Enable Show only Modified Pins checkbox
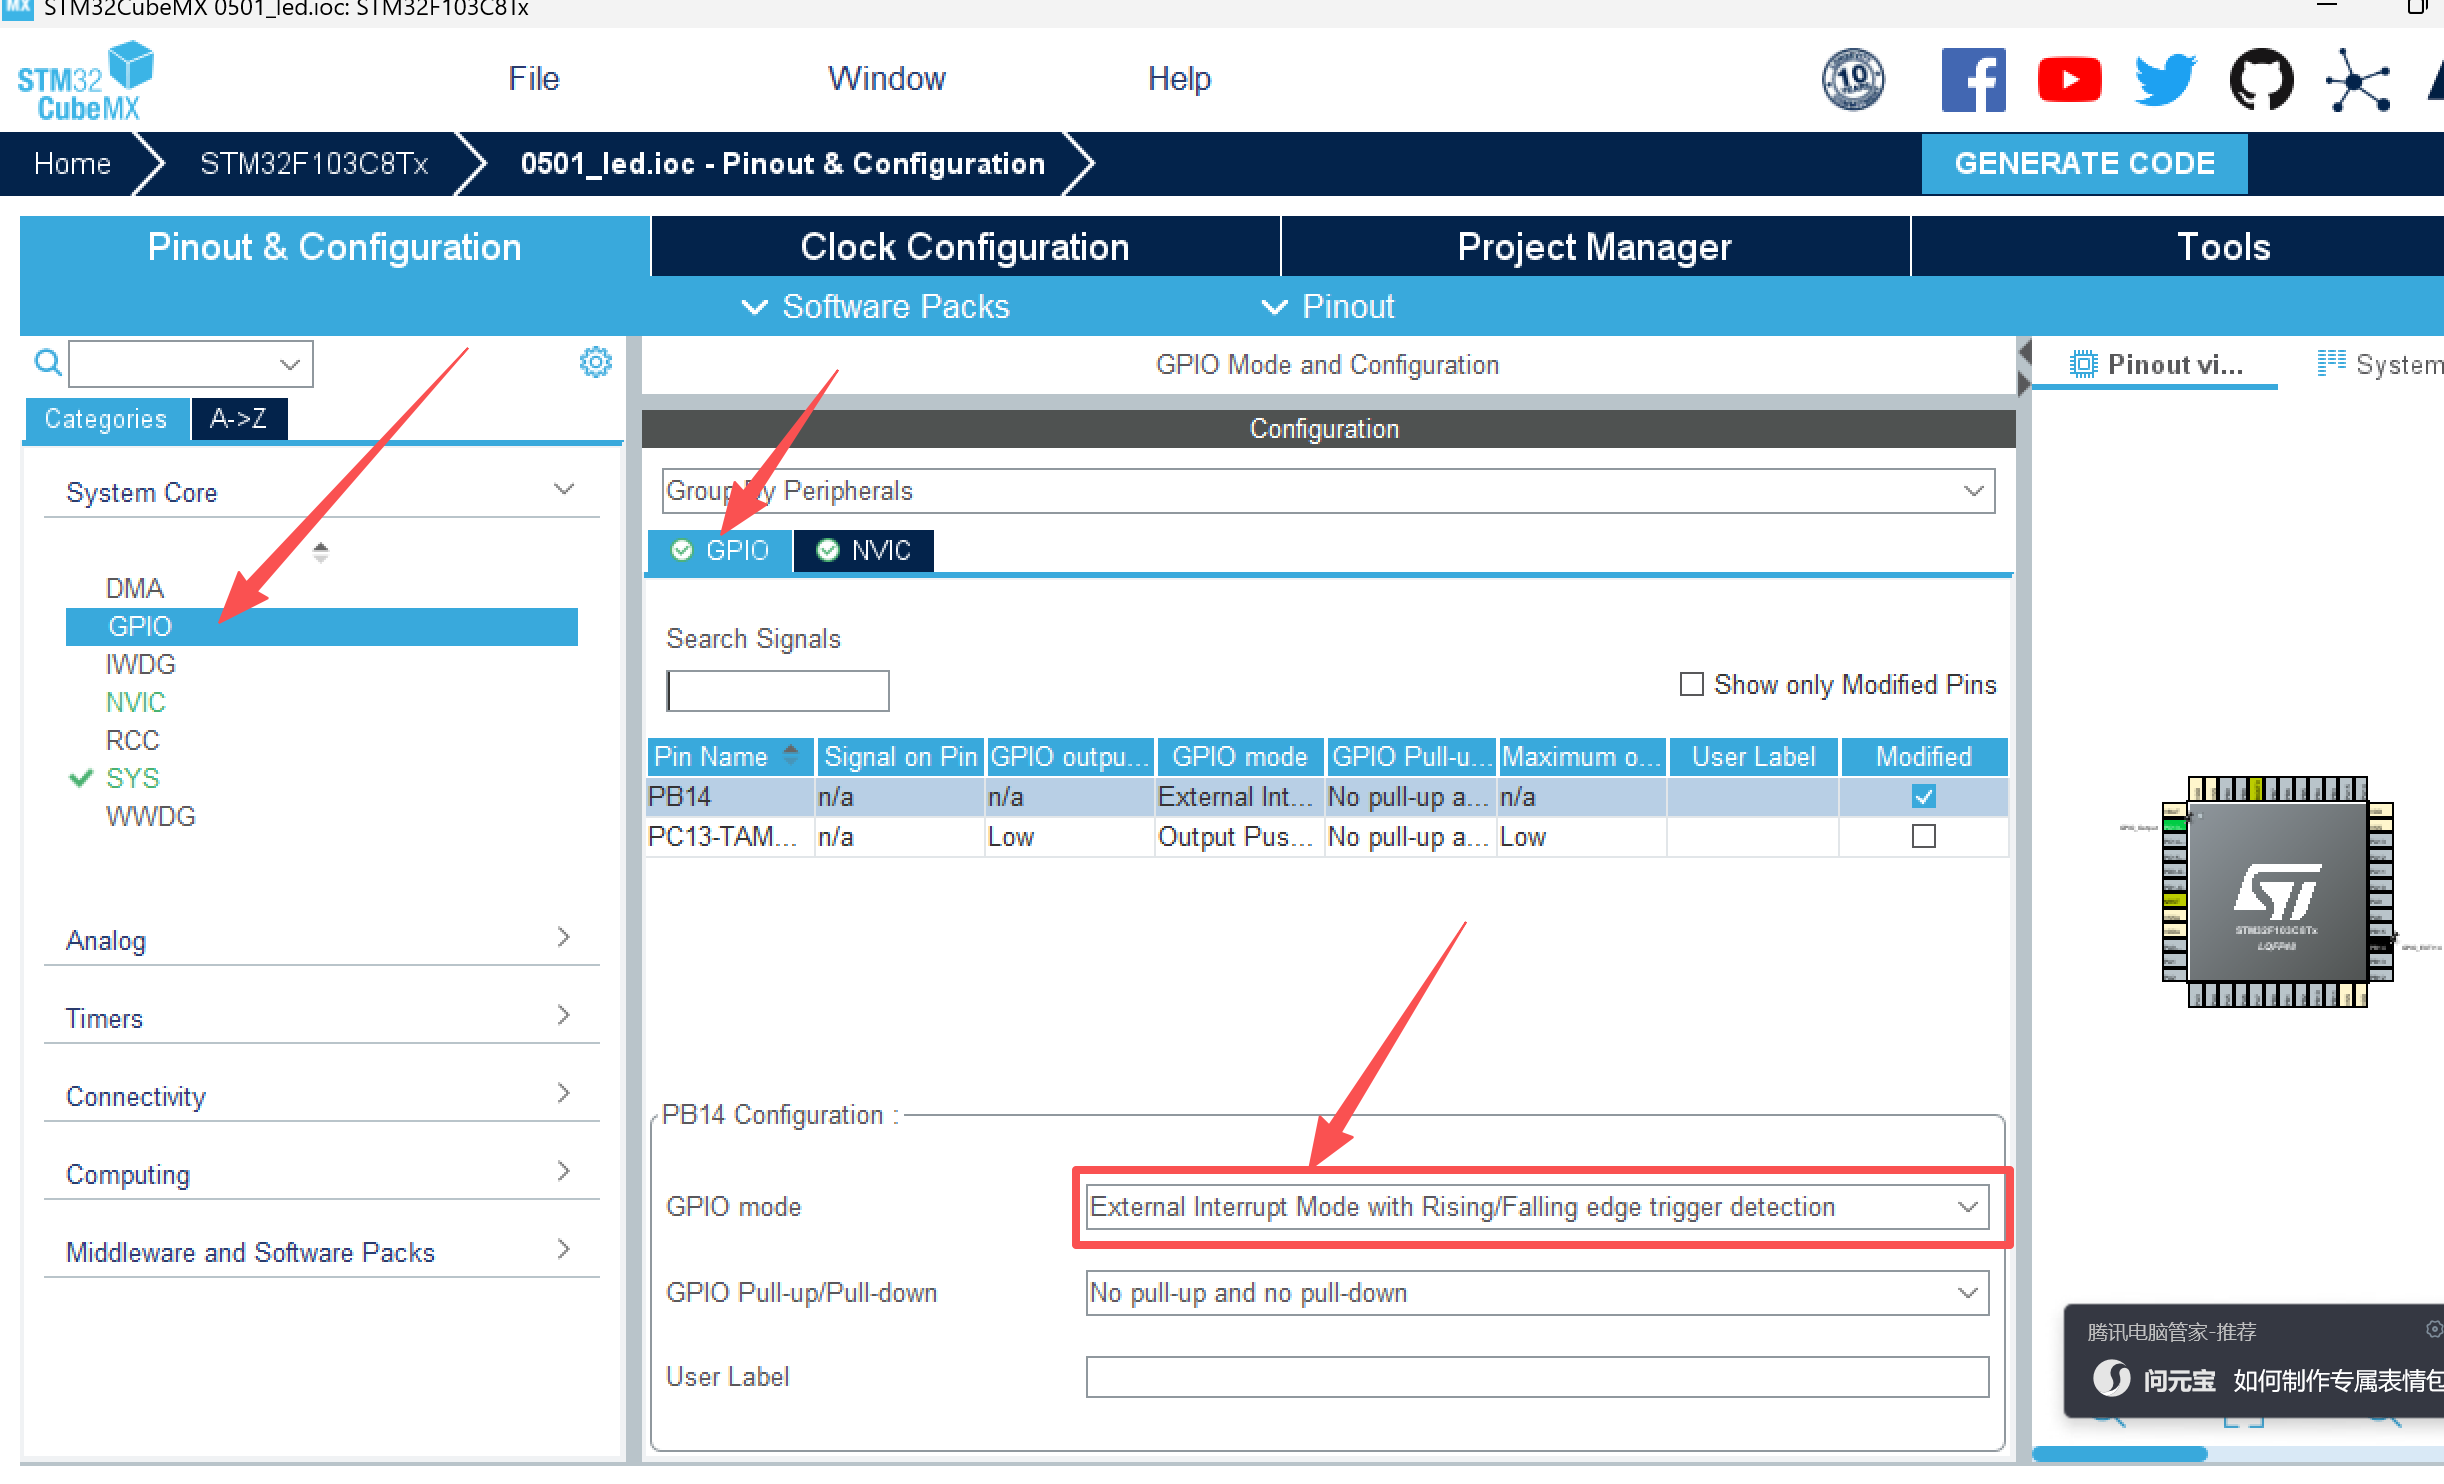The height and width of the screenshot is (1484, 2444). click(1691, 685)
